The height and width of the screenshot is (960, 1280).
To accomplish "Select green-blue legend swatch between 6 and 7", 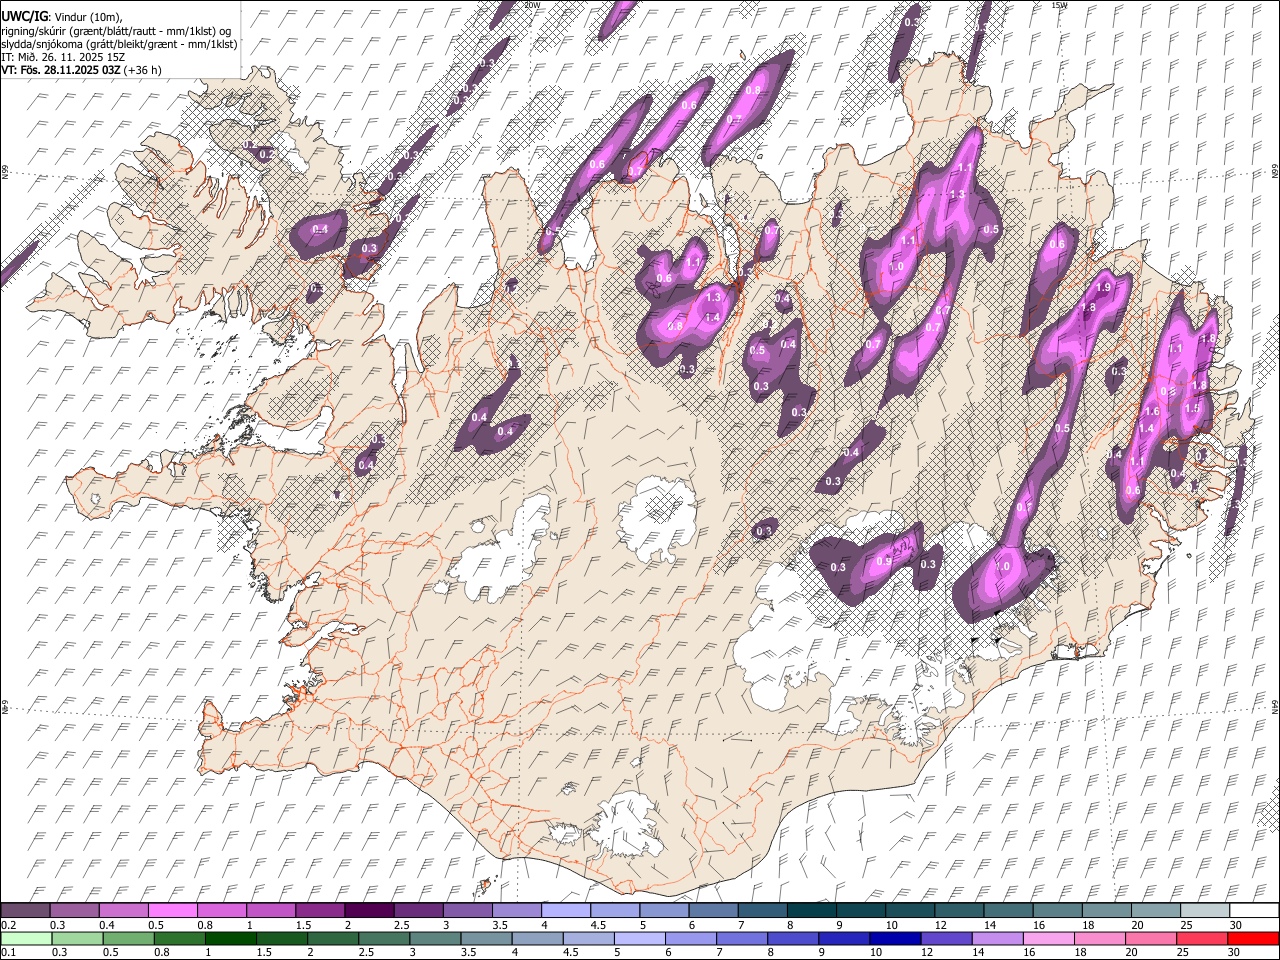I will tap(690, 938).
